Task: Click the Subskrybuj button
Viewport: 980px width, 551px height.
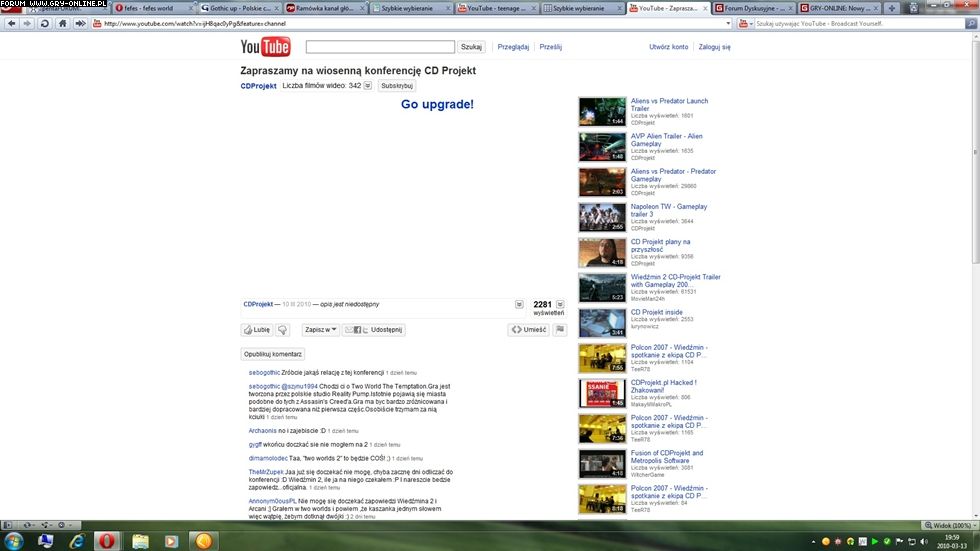Action: point(397,86)
